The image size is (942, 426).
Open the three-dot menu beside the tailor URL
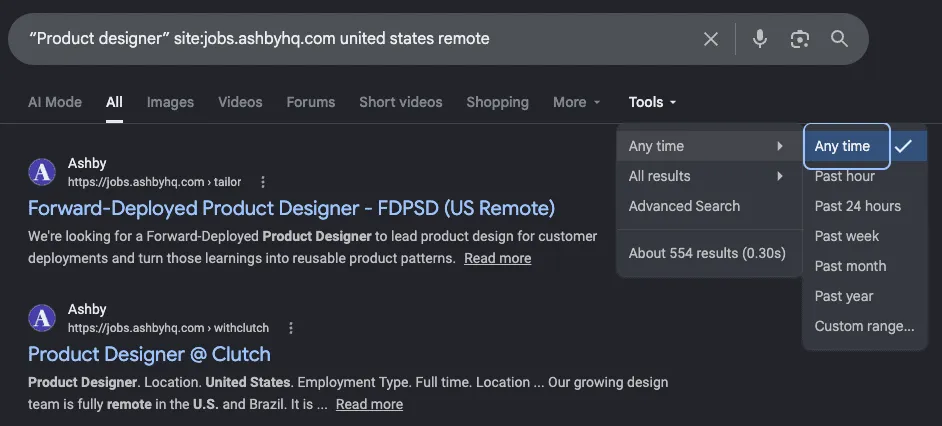263,182
